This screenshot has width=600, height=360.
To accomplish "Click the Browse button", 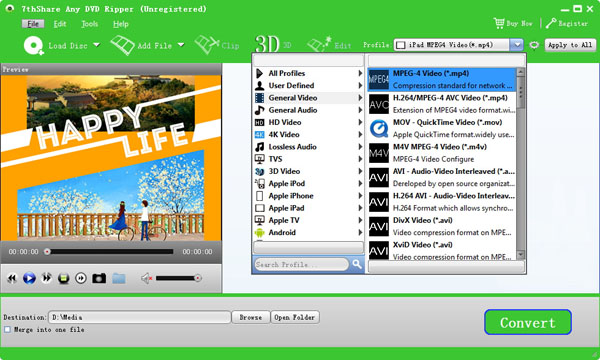I will [251, 317].
